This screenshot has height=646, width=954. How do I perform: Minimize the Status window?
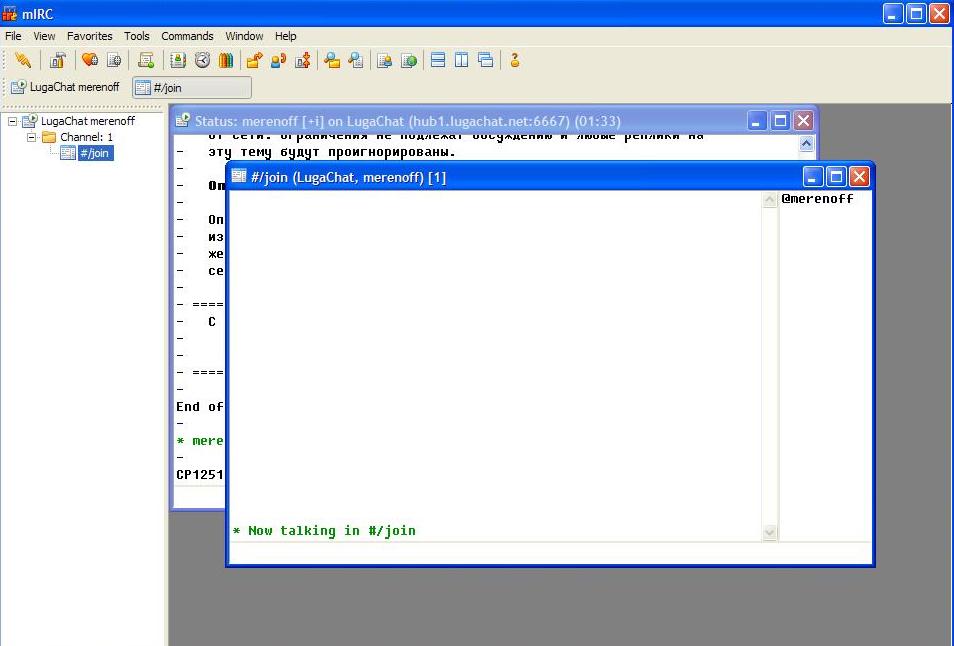[756, 120]
